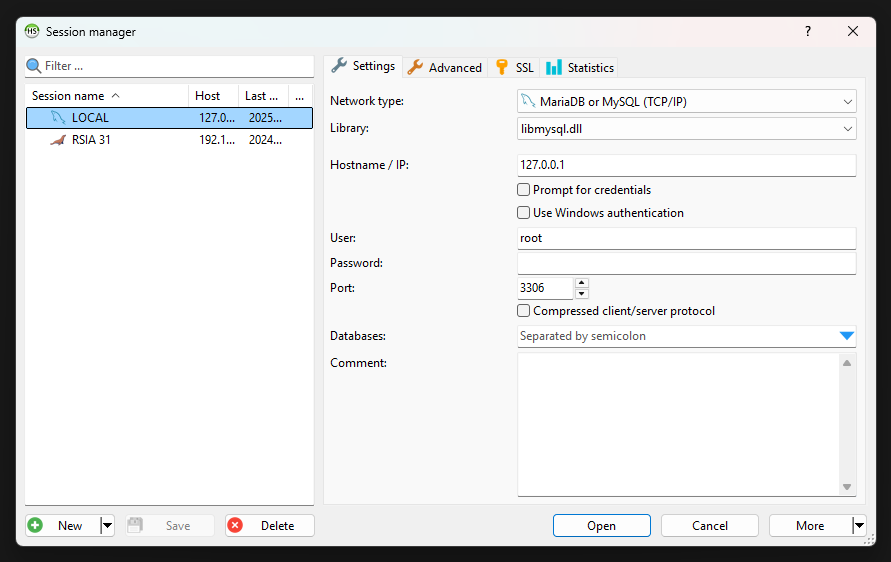Select the LOCAL session name

(90, 118)
